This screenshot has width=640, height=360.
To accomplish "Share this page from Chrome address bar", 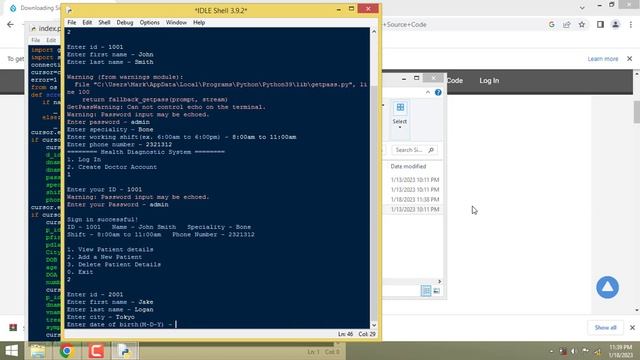I will pyautogui.click(x=567, y=24).
